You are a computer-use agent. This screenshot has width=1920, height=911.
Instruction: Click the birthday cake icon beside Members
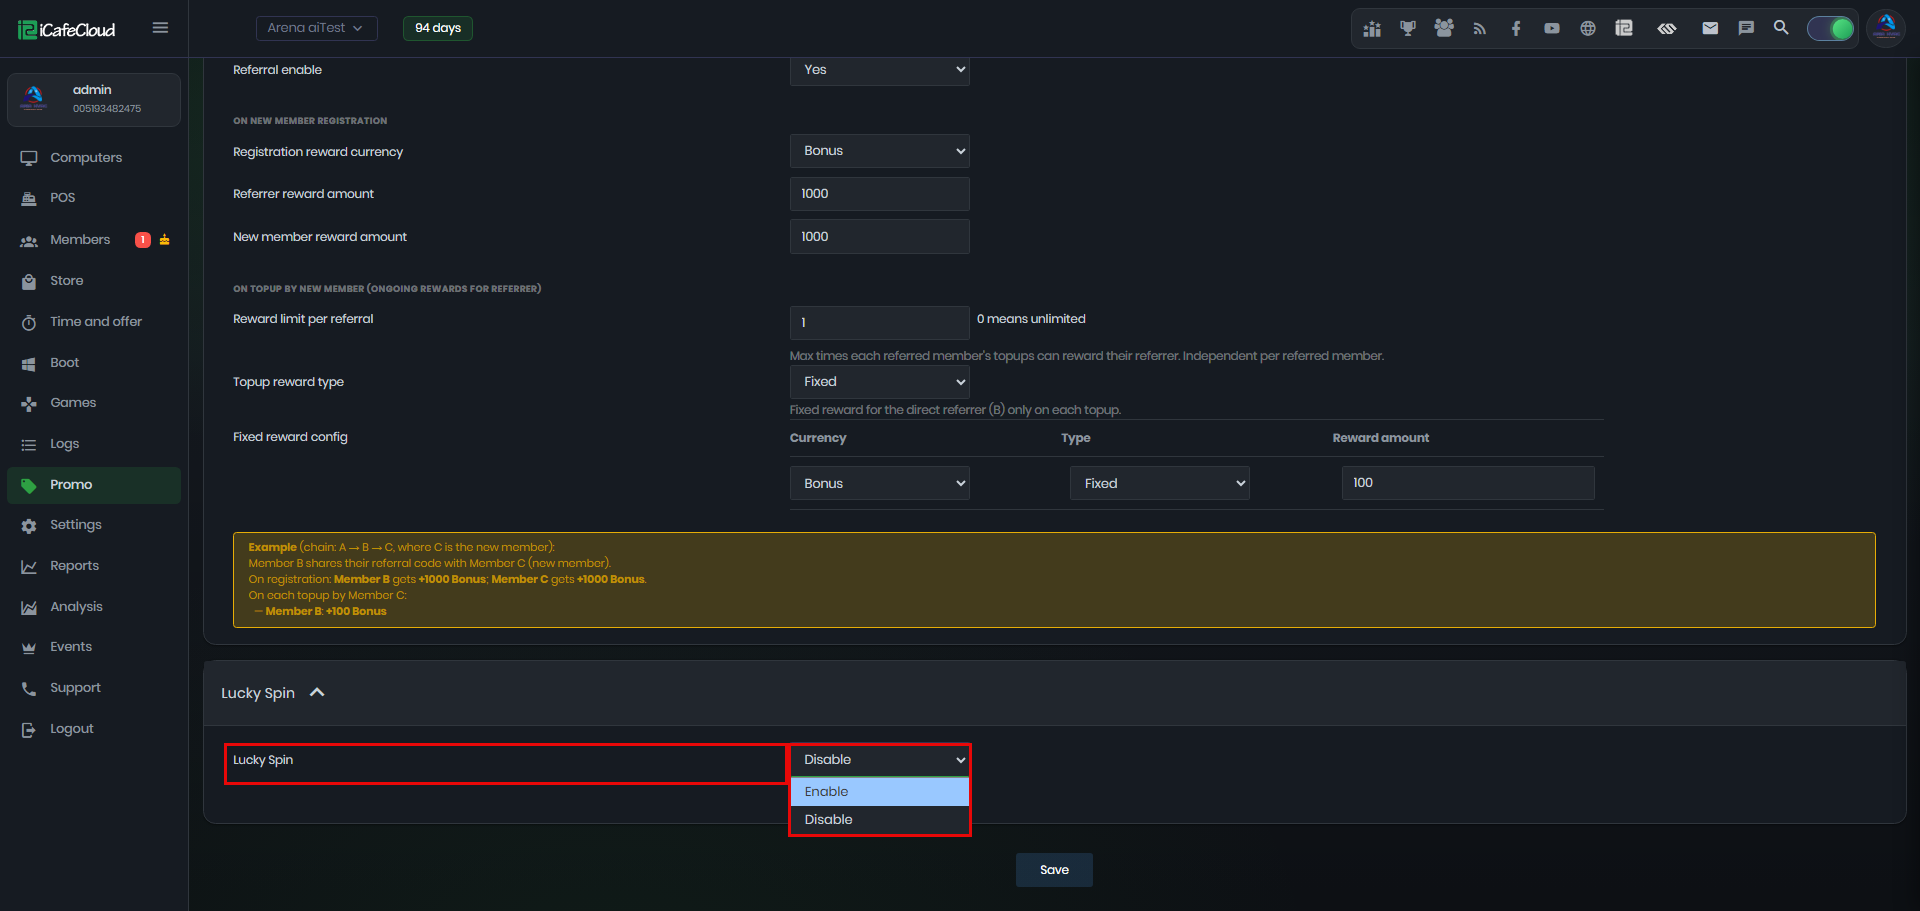(165, 240)
